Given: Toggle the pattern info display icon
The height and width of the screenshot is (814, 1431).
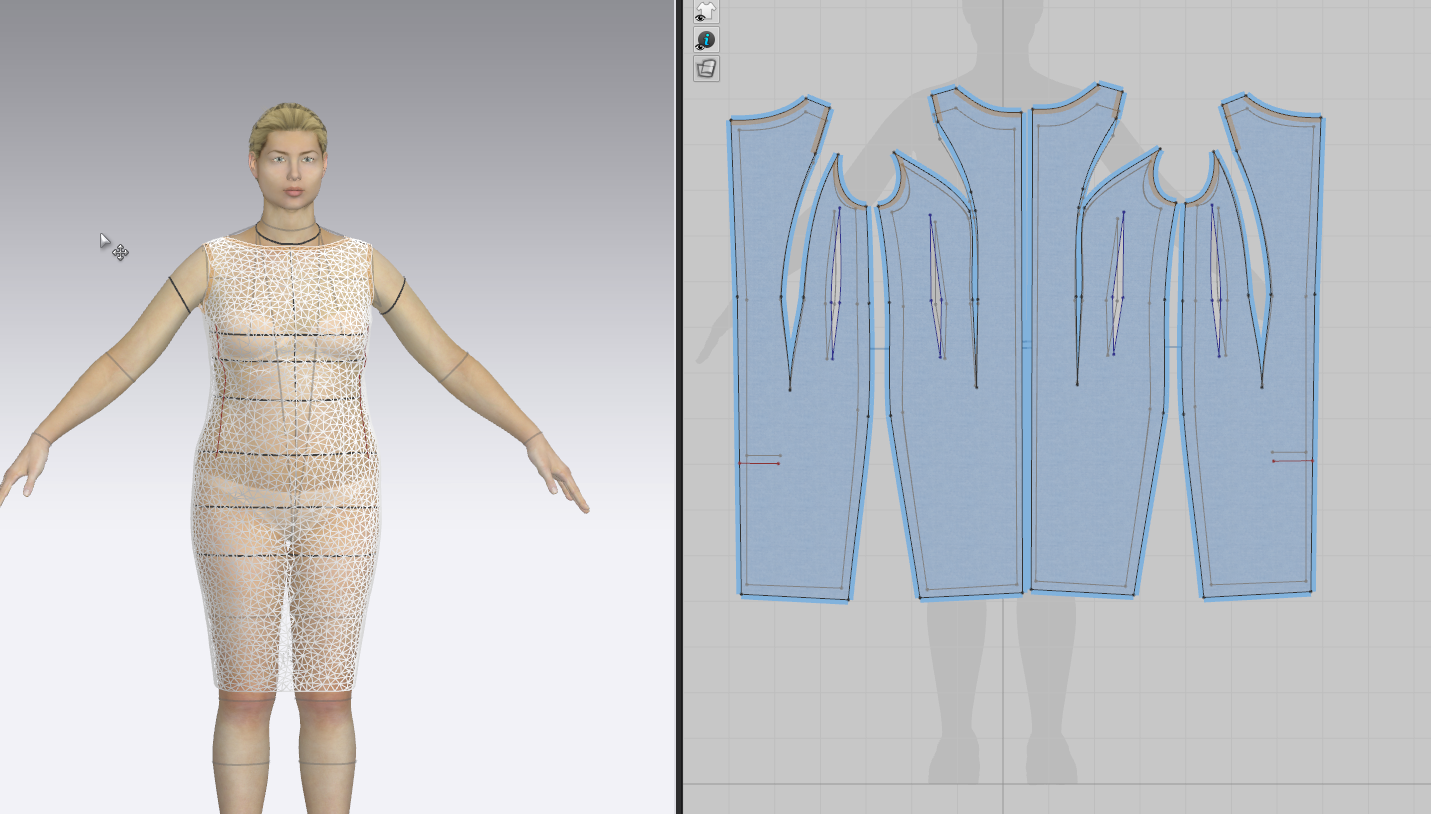Looking at the screenshot, I should point(706,41).
